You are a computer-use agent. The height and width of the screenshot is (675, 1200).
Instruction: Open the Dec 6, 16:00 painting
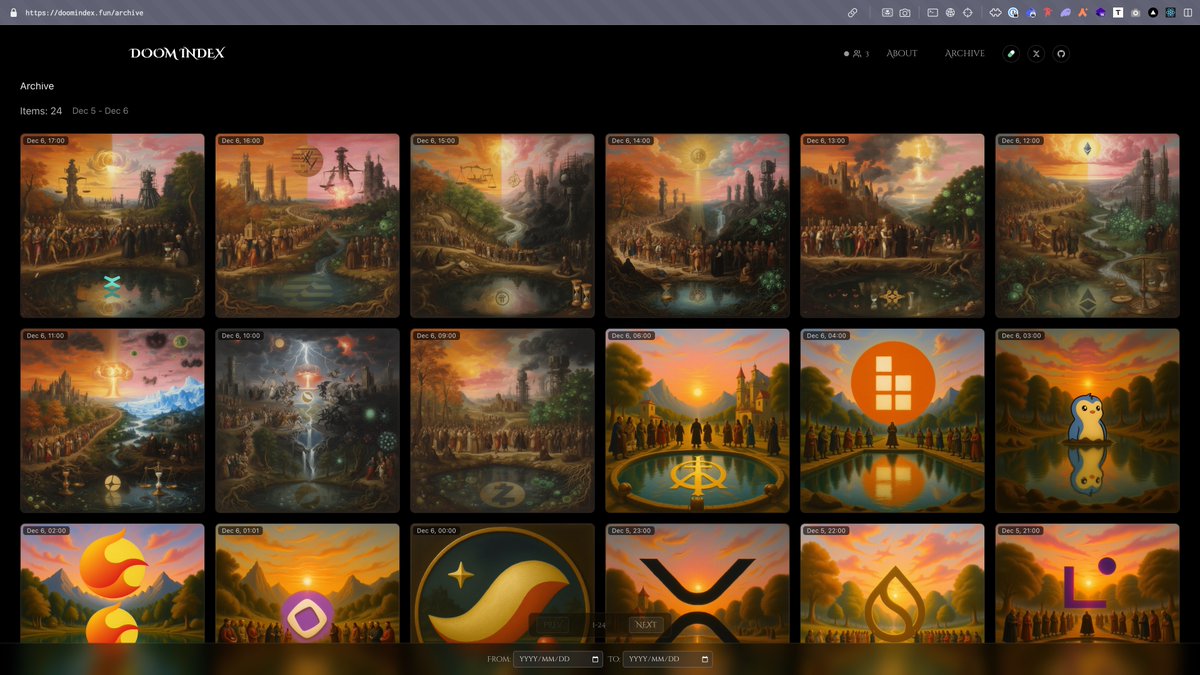pos(307,226)
